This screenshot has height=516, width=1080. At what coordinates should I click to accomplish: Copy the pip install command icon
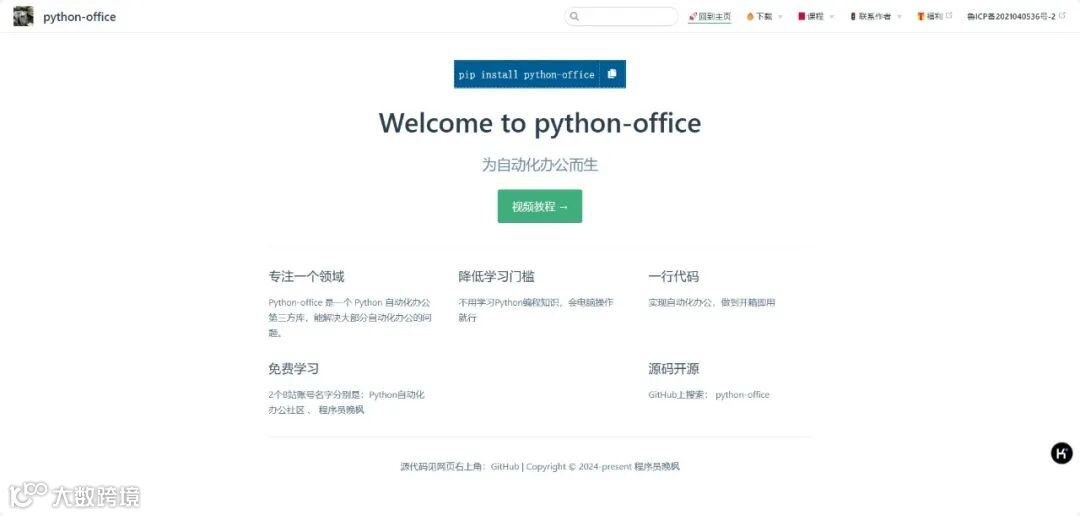[612, 74]
